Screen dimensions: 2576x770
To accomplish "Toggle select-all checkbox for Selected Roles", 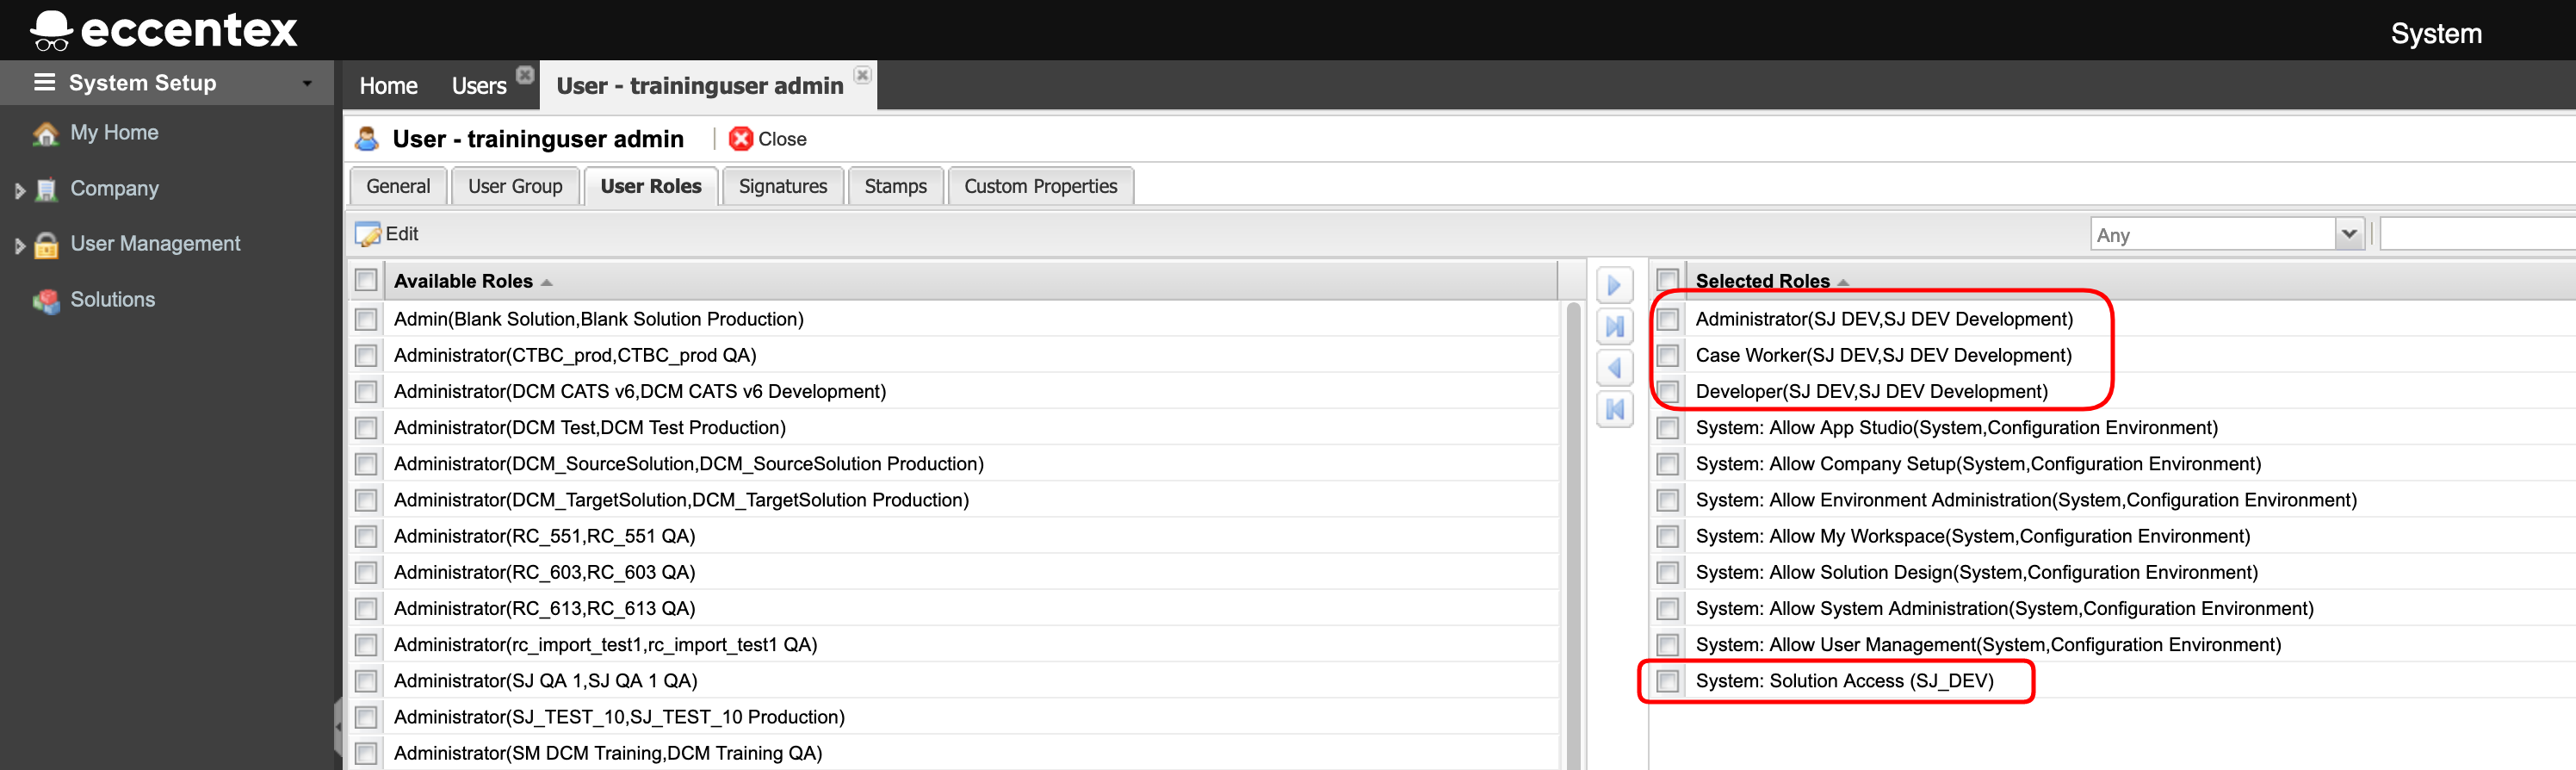I will click(1667, 279).
